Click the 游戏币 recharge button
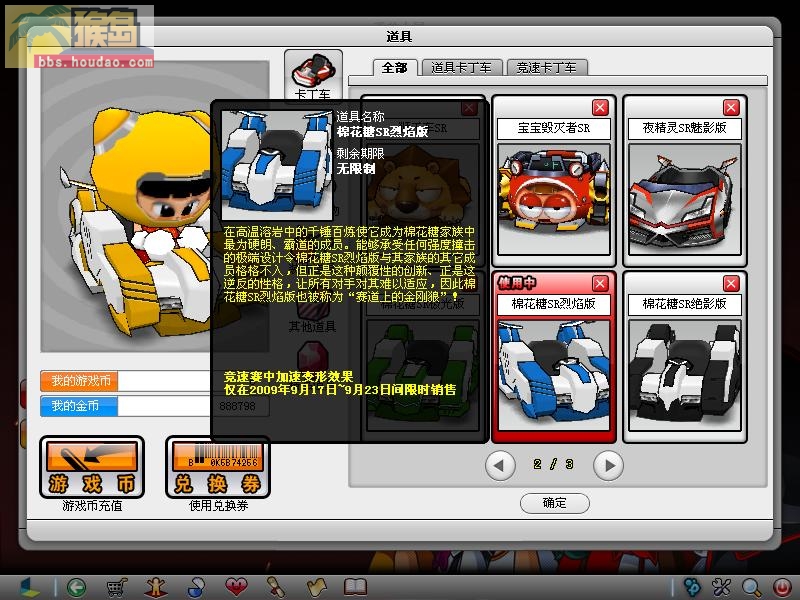The height and width of the screenshot is (600, 800). [x=92, y=467]
